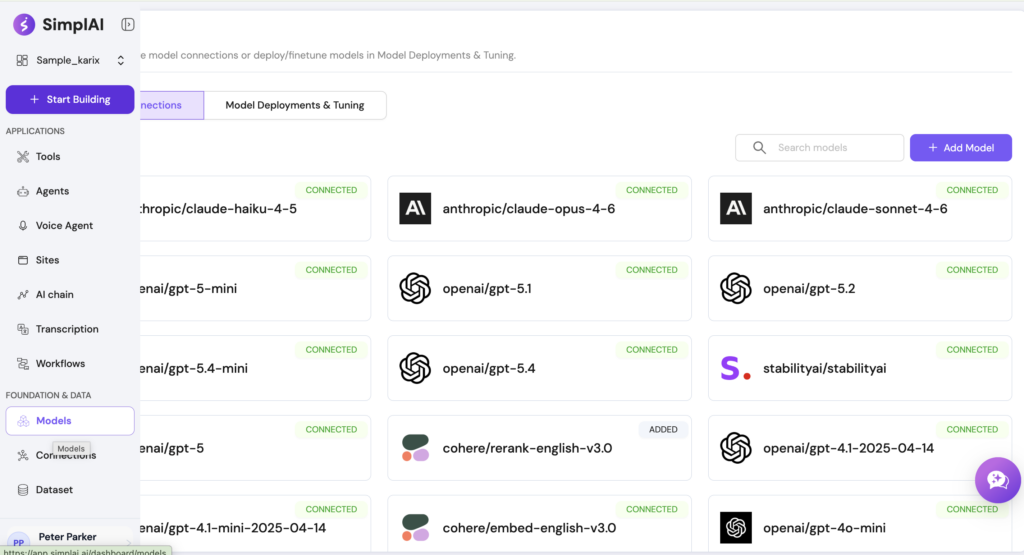This screenshot has width=1024, height=555.
Task: Click the Cohere logo on embed-english-v3.0
Action: [x=415, y=528]
